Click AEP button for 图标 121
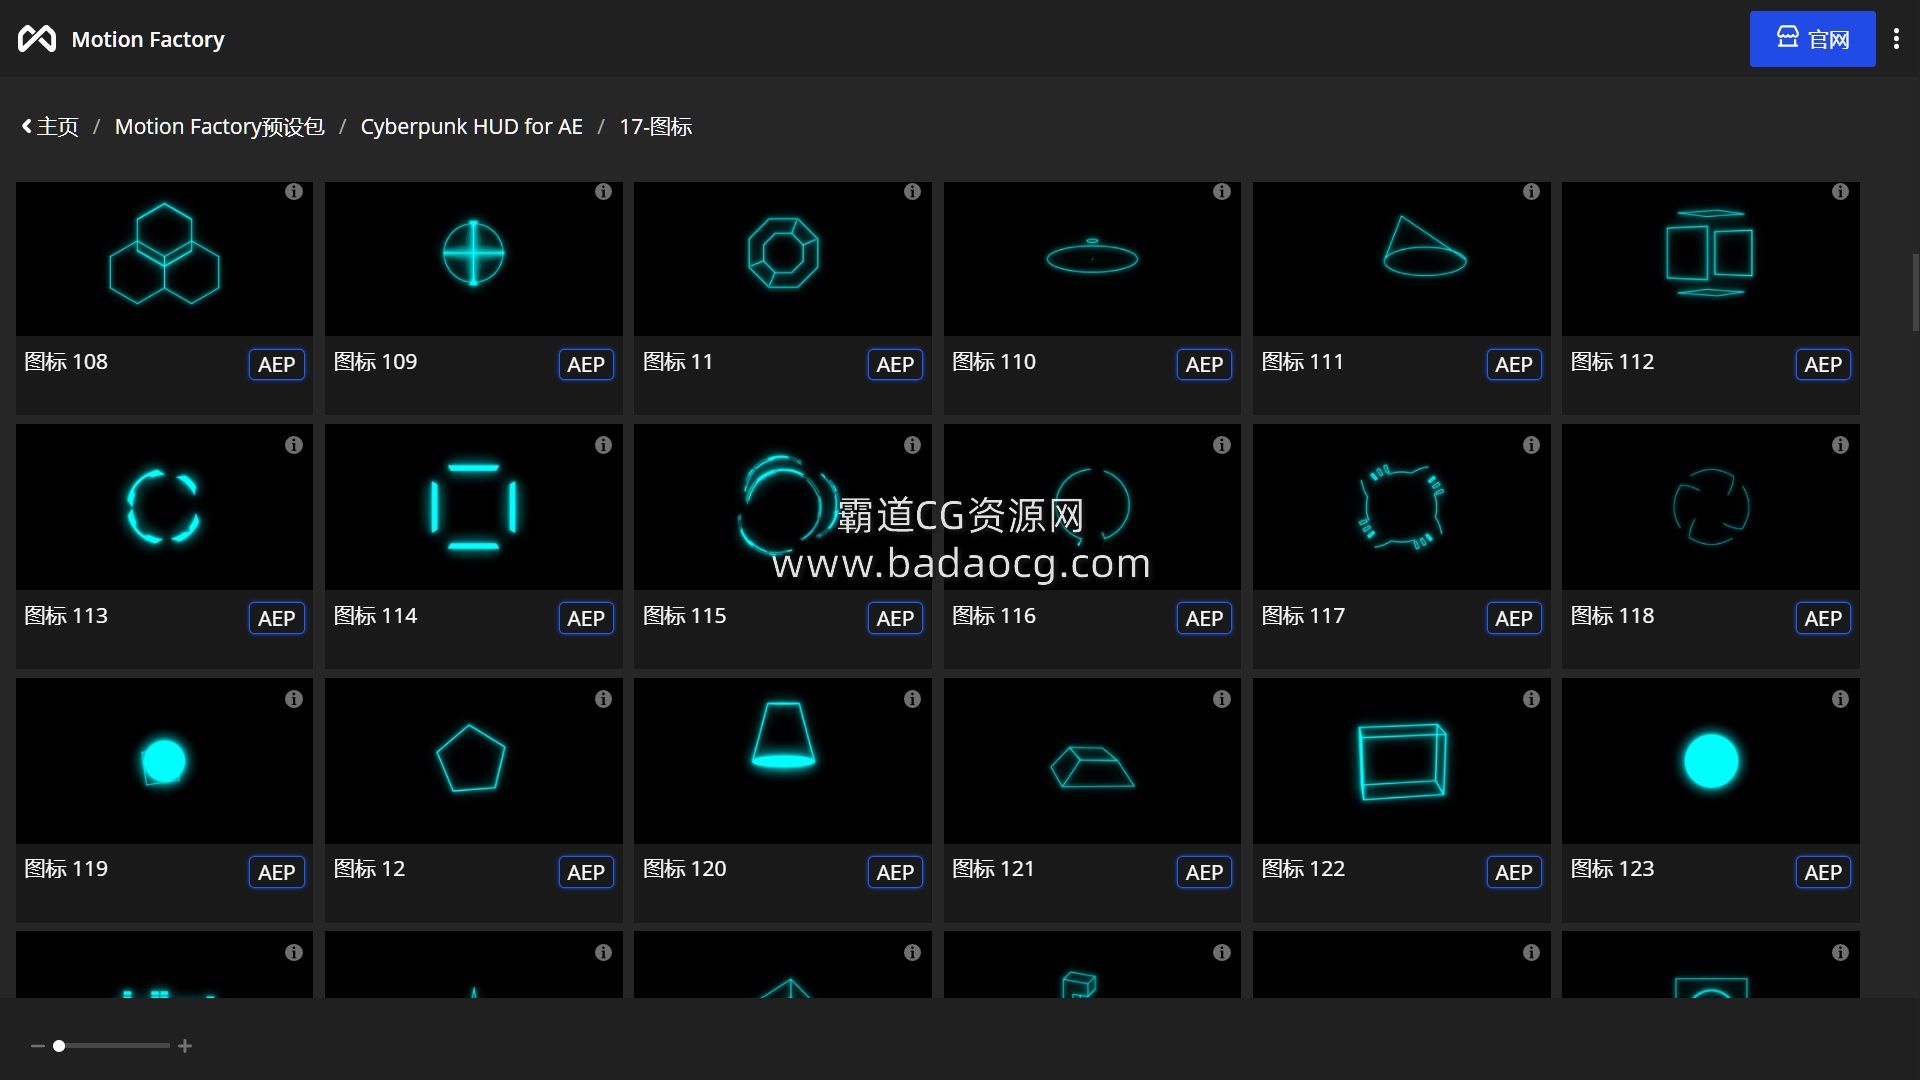 pos(1204,872)
